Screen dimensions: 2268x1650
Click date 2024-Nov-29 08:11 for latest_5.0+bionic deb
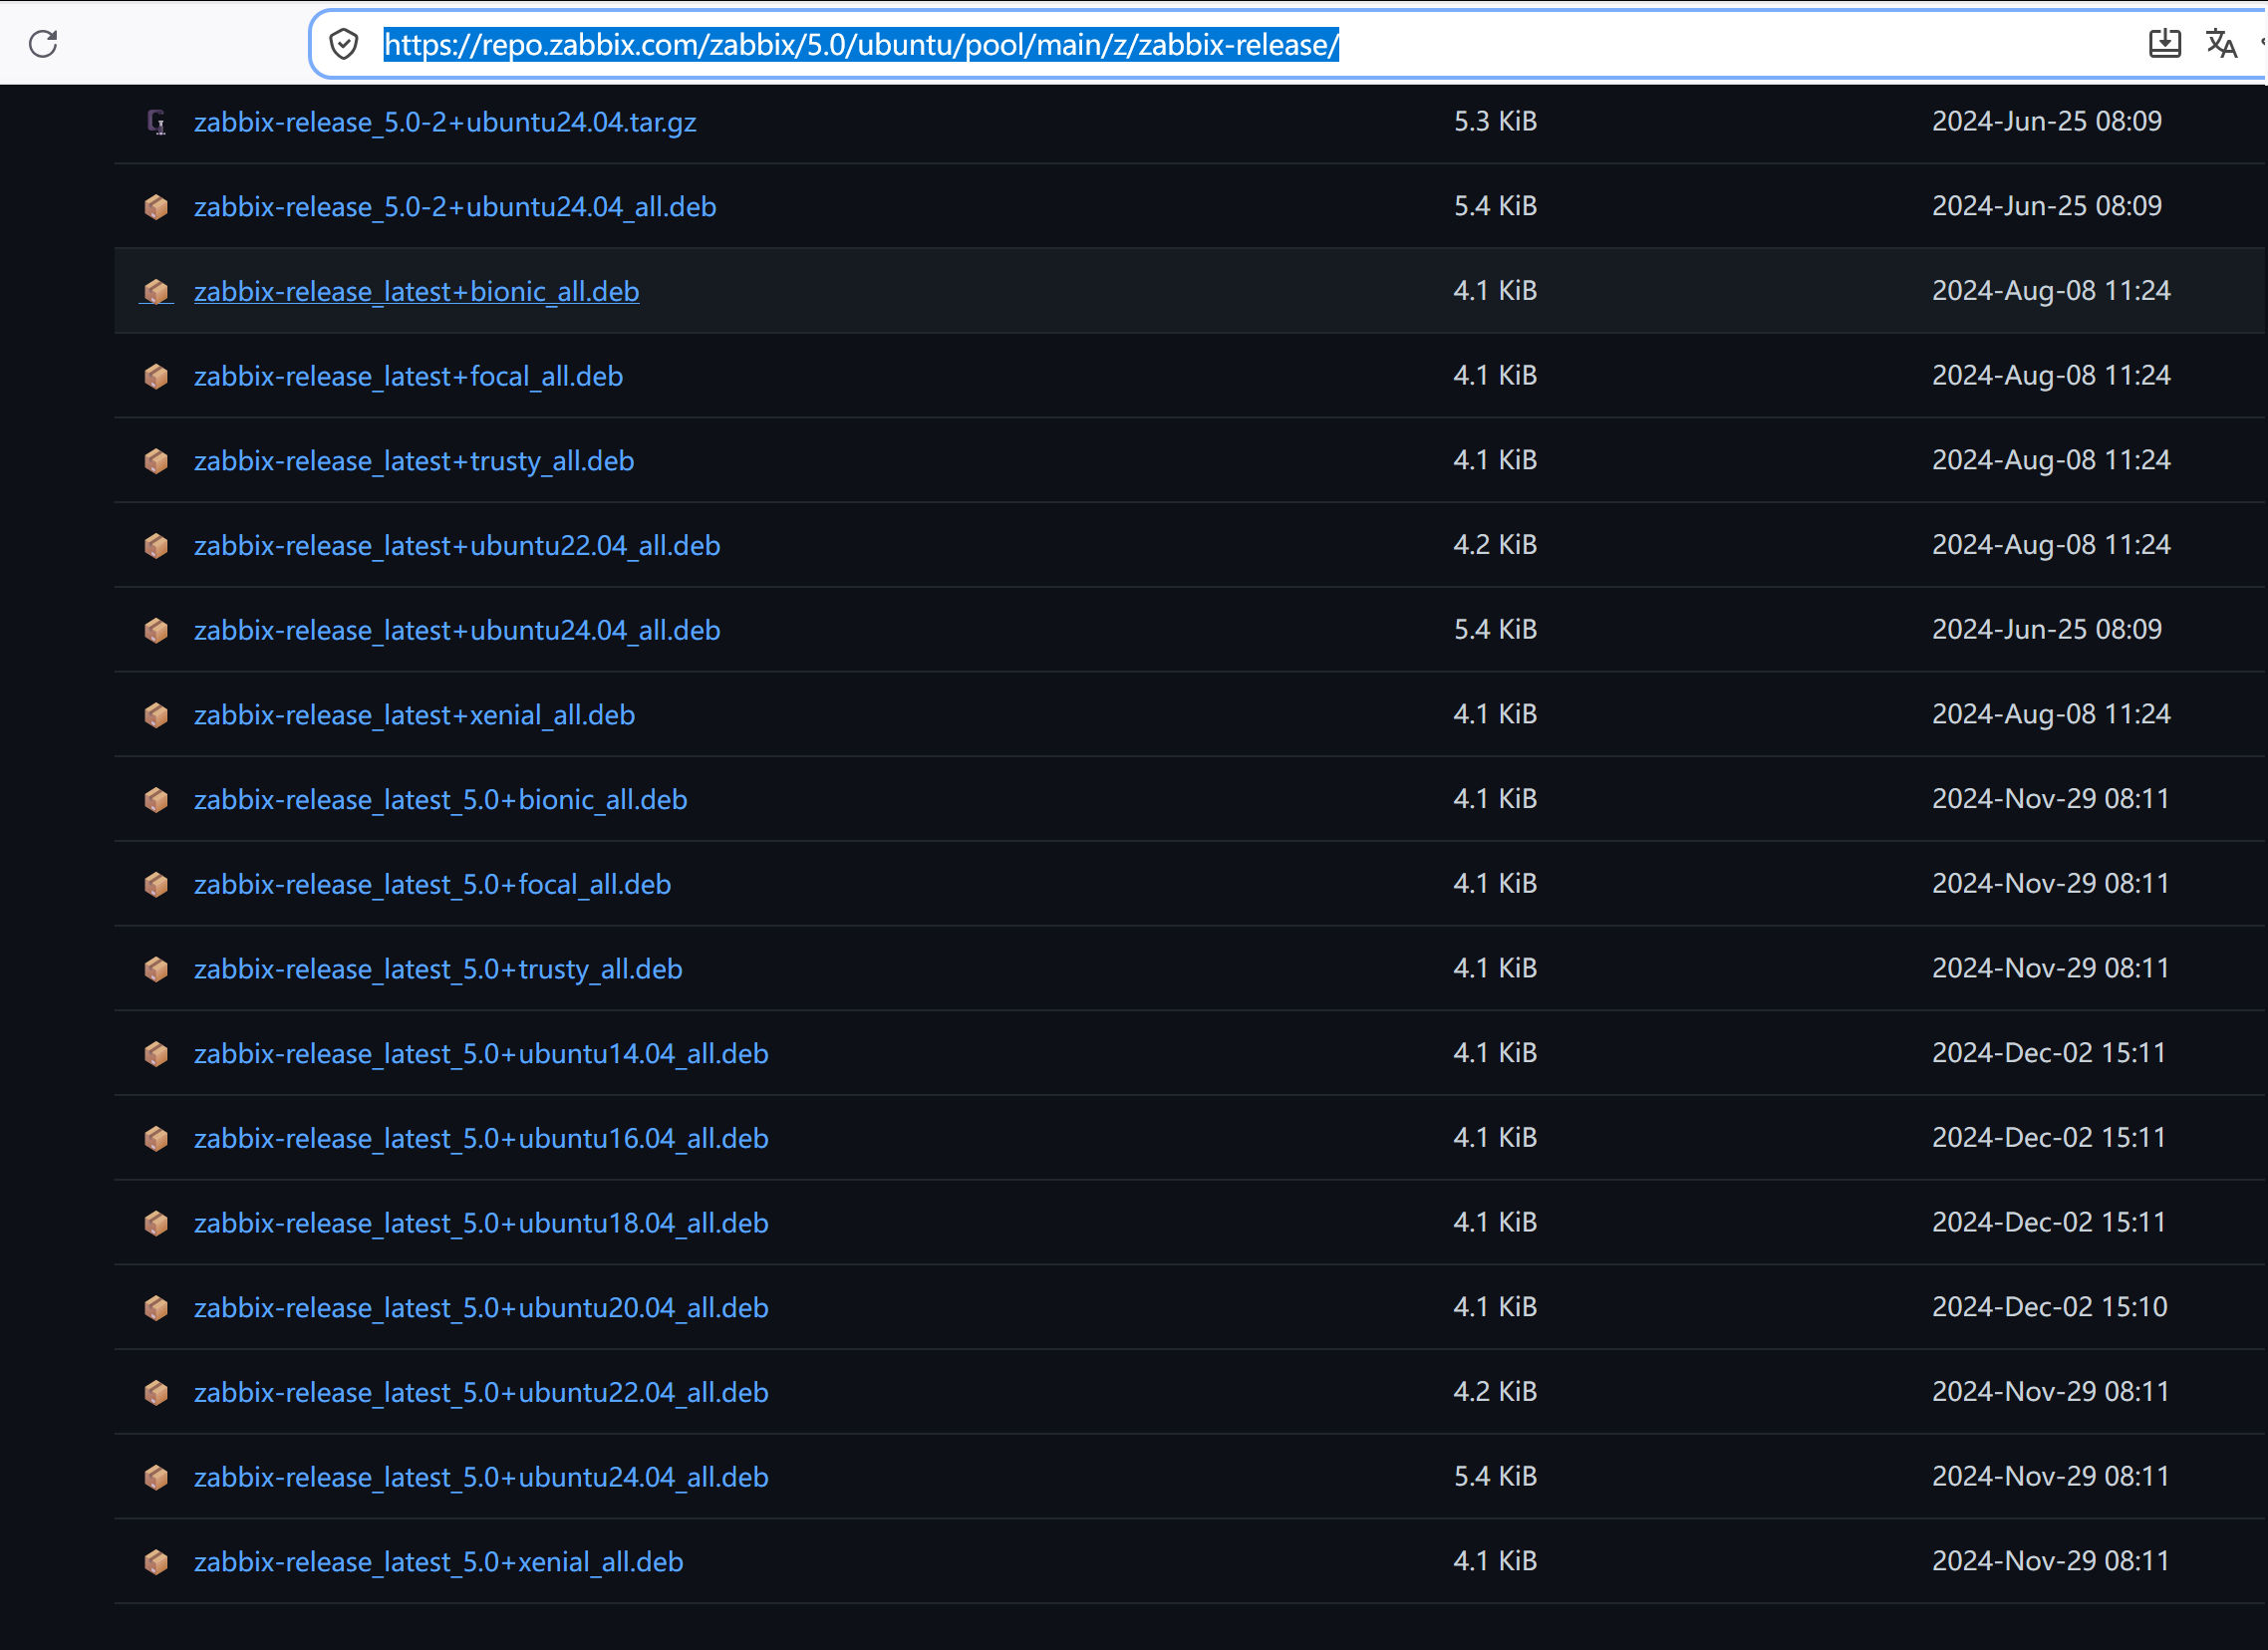(x=2050, y=799)
